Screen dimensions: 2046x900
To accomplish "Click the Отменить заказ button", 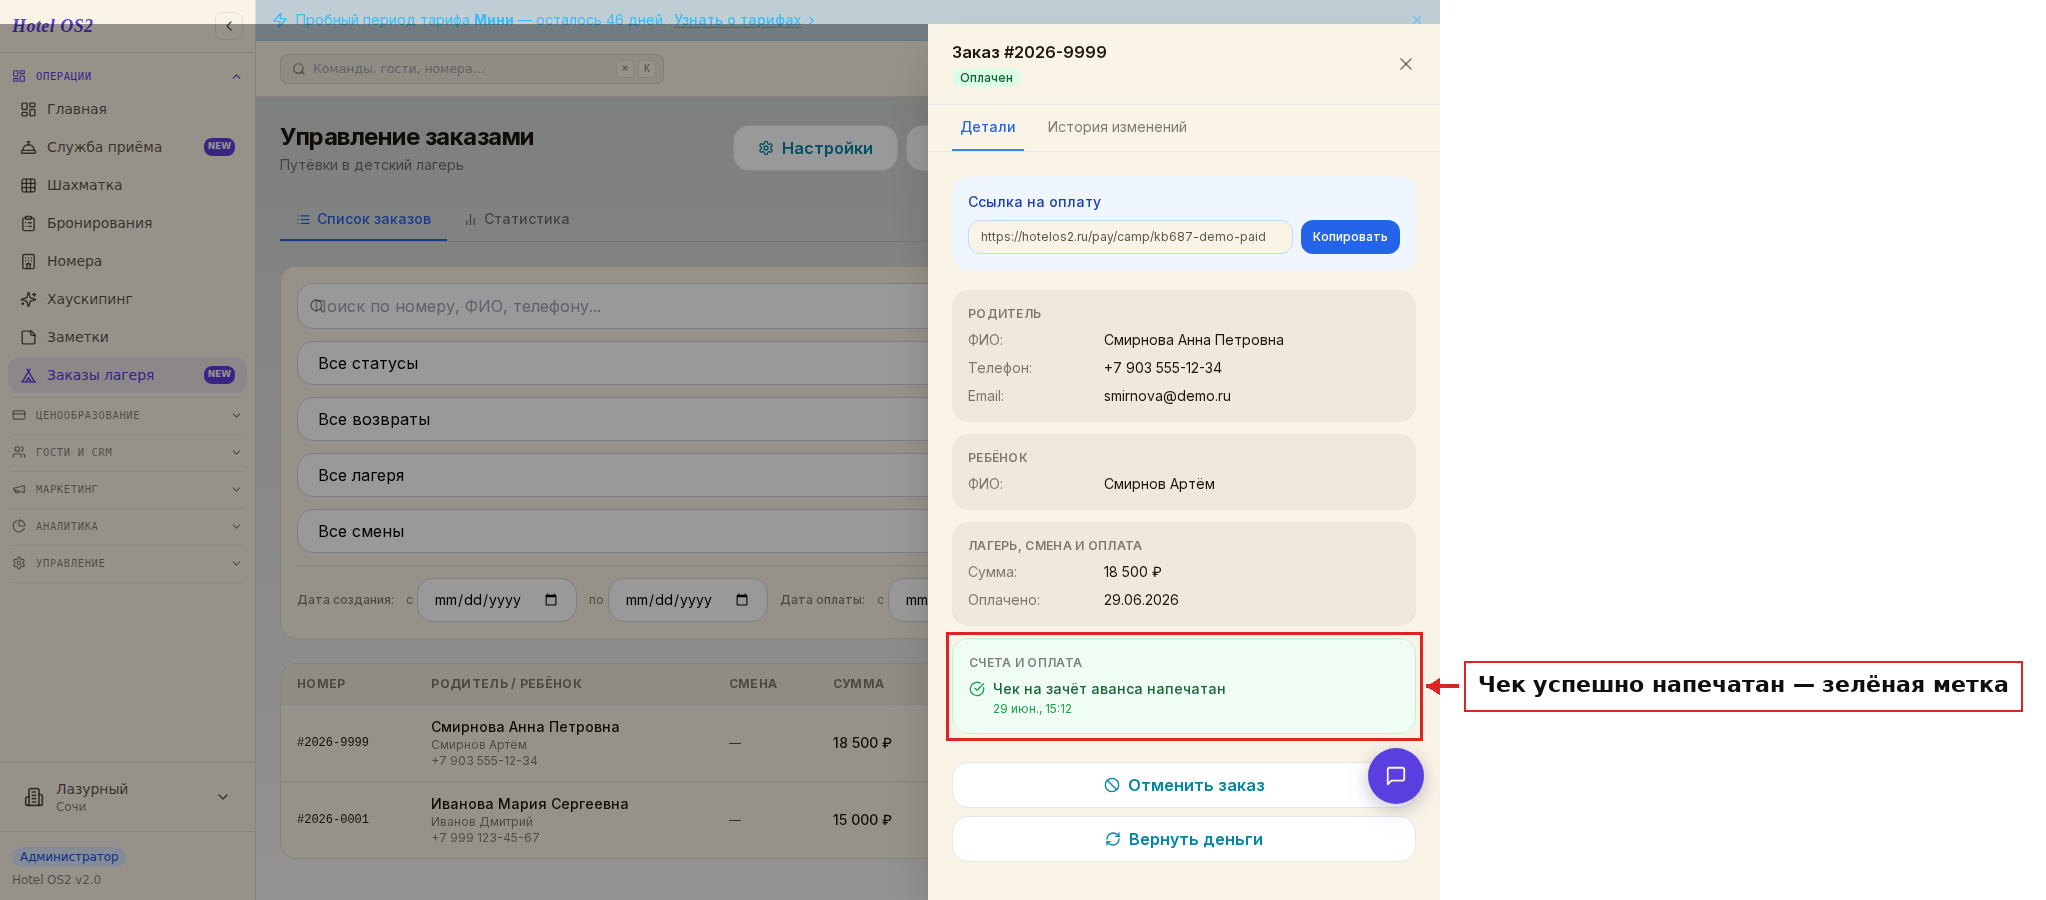I will point(1184,785).
